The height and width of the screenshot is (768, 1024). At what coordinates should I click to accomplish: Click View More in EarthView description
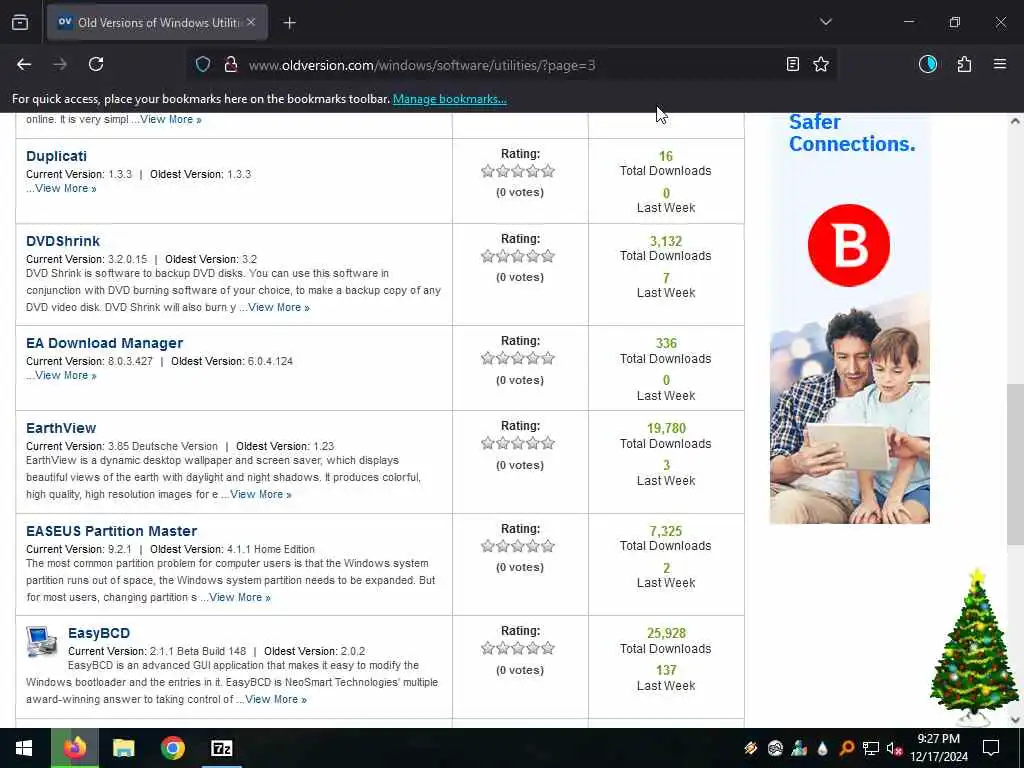click(x=261, y=494)
